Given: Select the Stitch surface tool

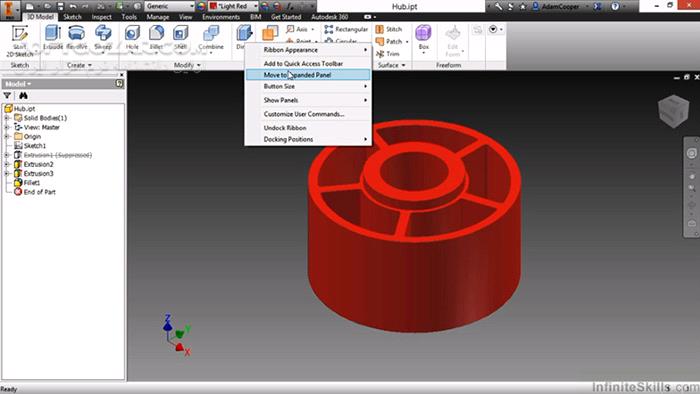Looking at the screenshot, I should click(389, 29).
